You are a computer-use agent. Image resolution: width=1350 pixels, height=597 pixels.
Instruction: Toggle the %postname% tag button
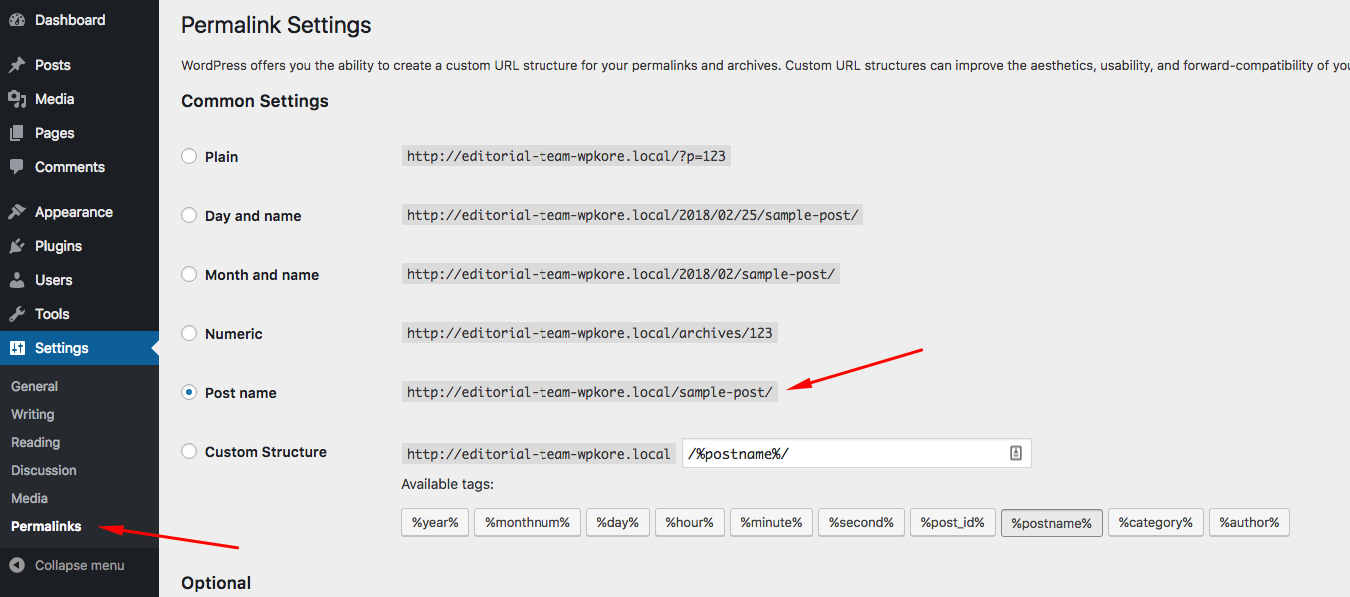tap(1051, 522)
